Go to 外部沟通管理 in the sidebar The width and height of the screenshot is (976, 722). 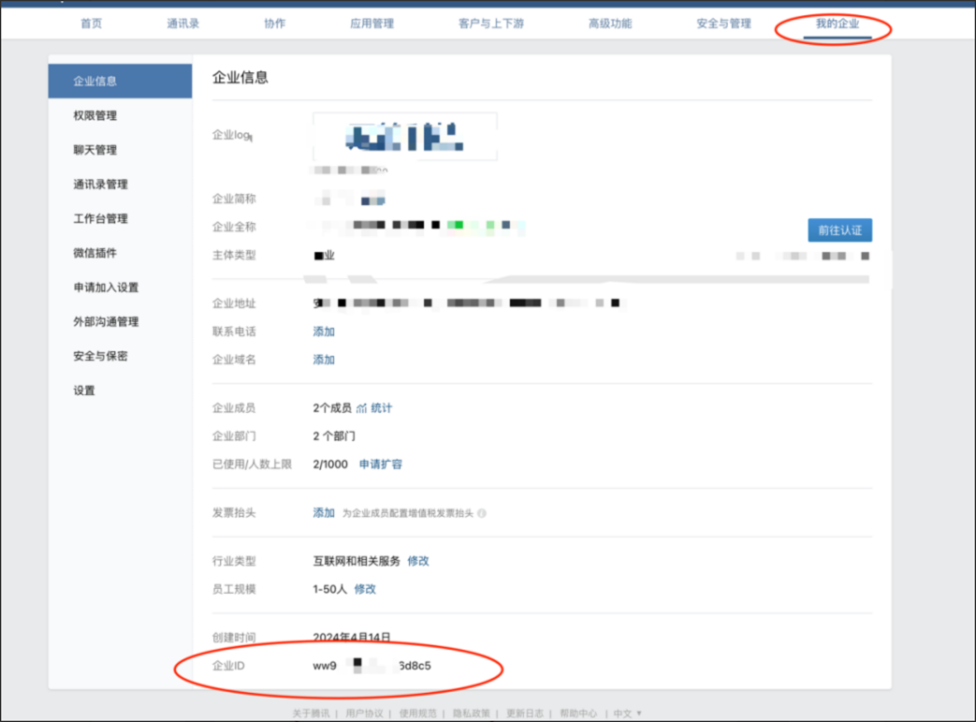coord(106,322)
